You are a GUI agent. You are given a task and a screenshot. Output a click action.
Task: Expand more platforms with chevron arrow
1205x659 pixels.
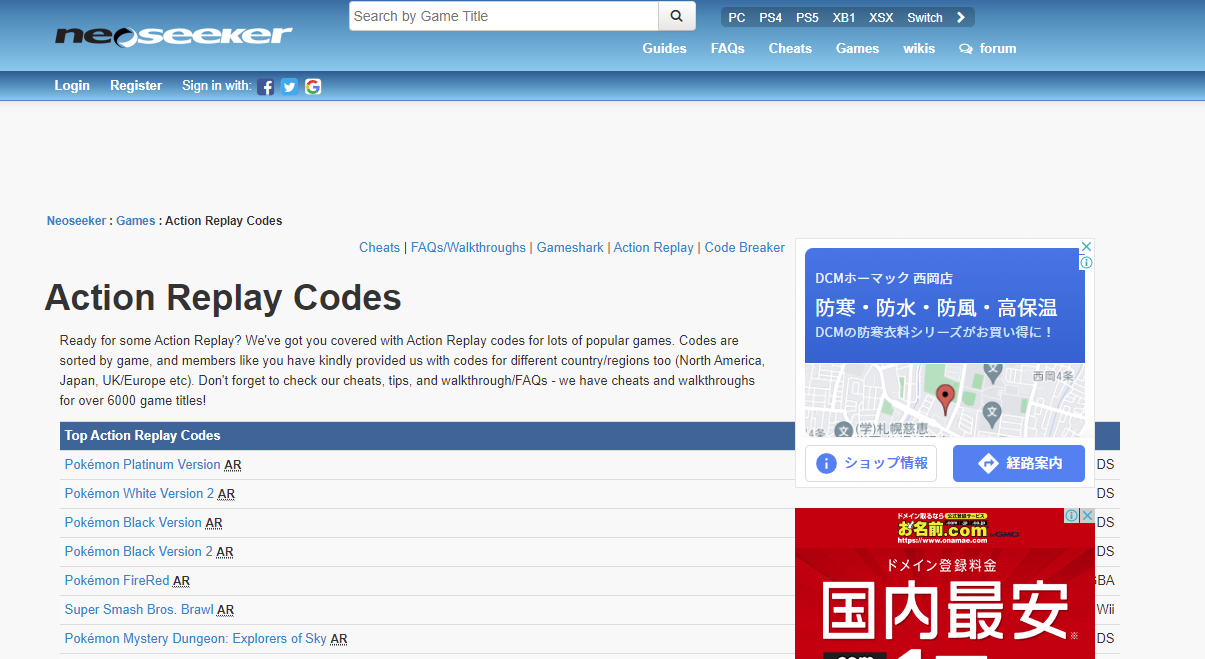(x=961, y=17)
